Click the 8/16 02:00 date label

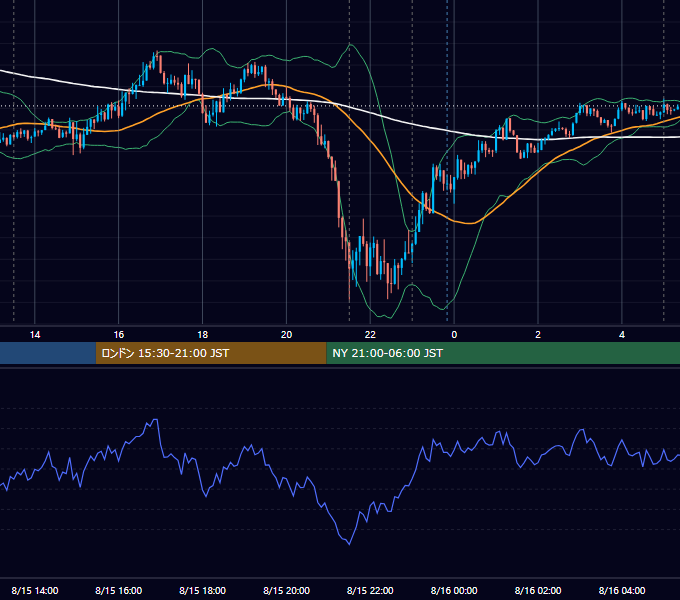click(538, 590)
